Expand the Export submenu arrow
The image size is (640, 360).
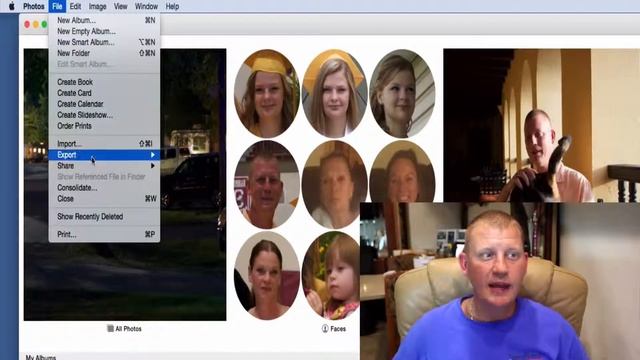[x=153, y=155]
